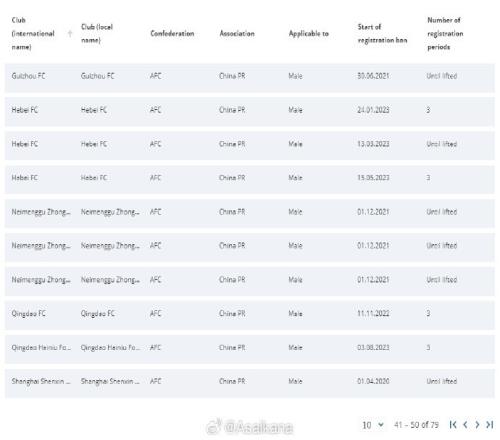Sort by the Confederation column header
The height and width of the screenshot is (440, 500).
click(x=172, y=33)
